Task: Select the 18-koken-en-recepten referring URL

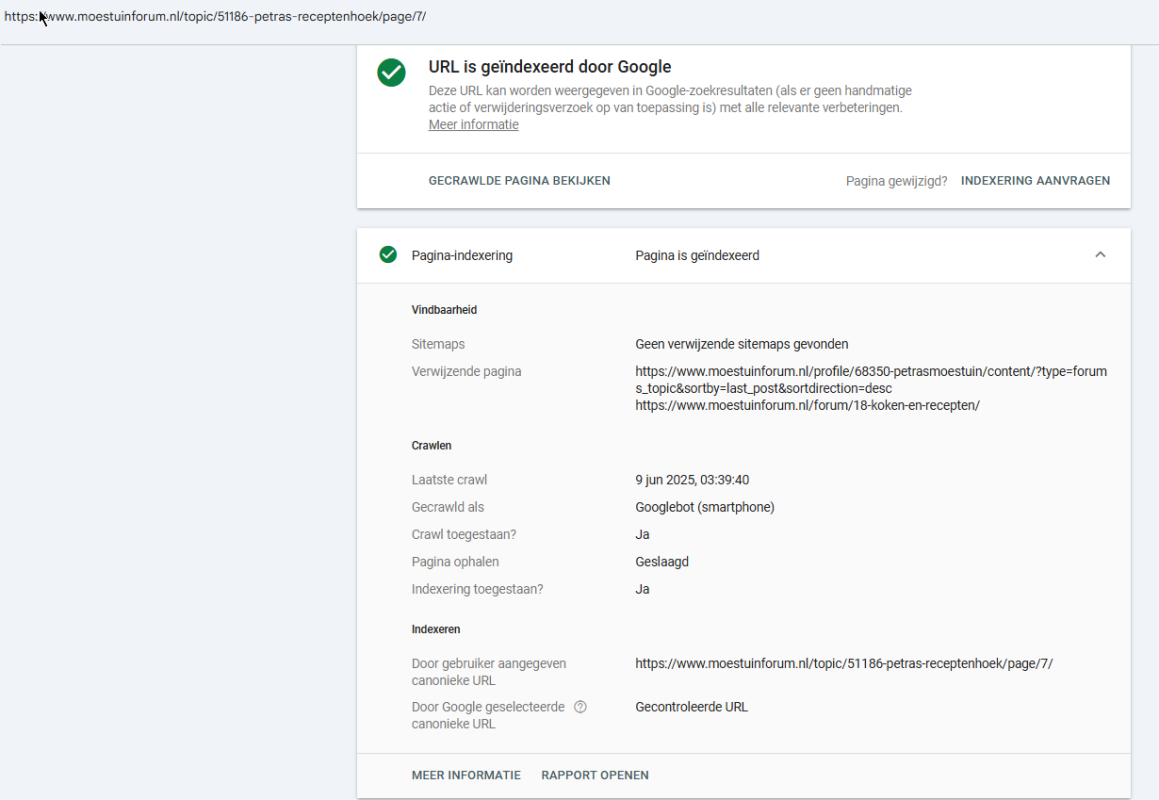Action: pyautogui.click(x=807, y=405)
